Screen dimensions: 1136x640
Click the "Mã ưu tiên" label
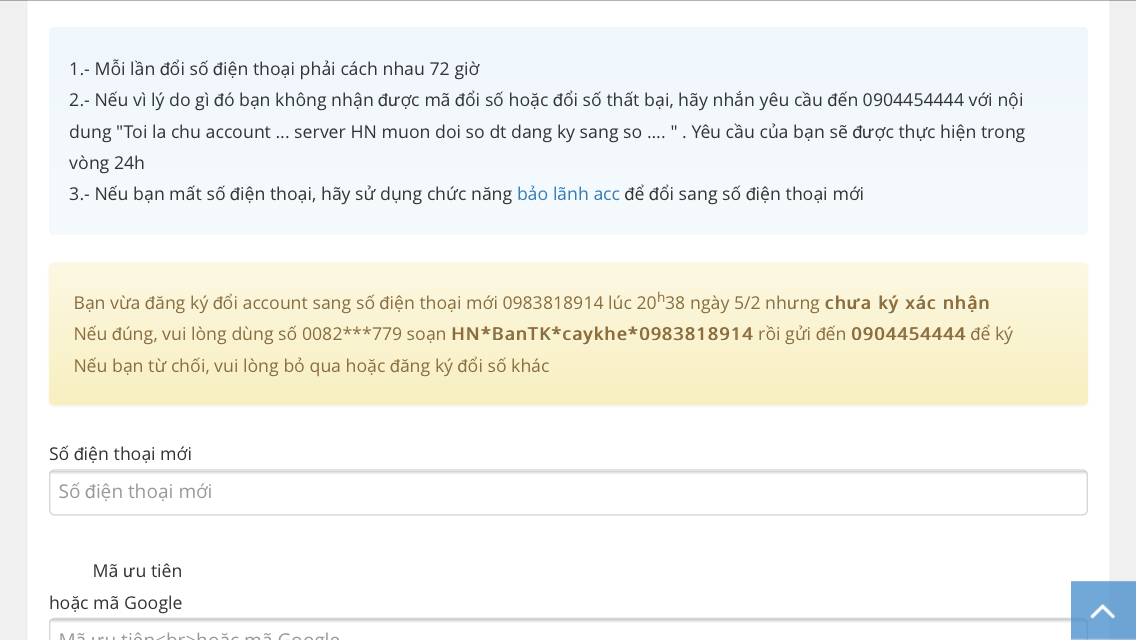coord(137,571)
